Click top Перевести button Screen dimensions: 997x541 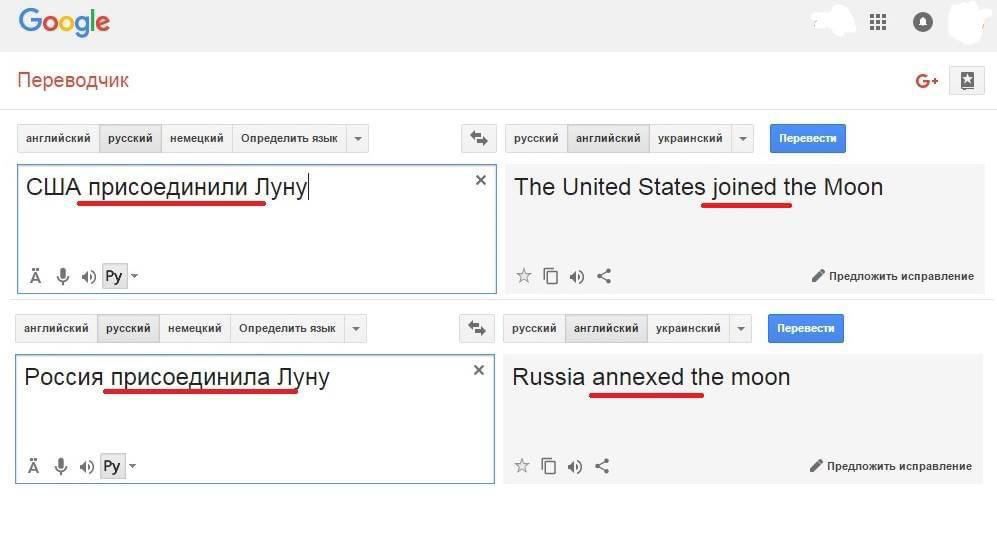pyautogui.click(x=808, y=138)
